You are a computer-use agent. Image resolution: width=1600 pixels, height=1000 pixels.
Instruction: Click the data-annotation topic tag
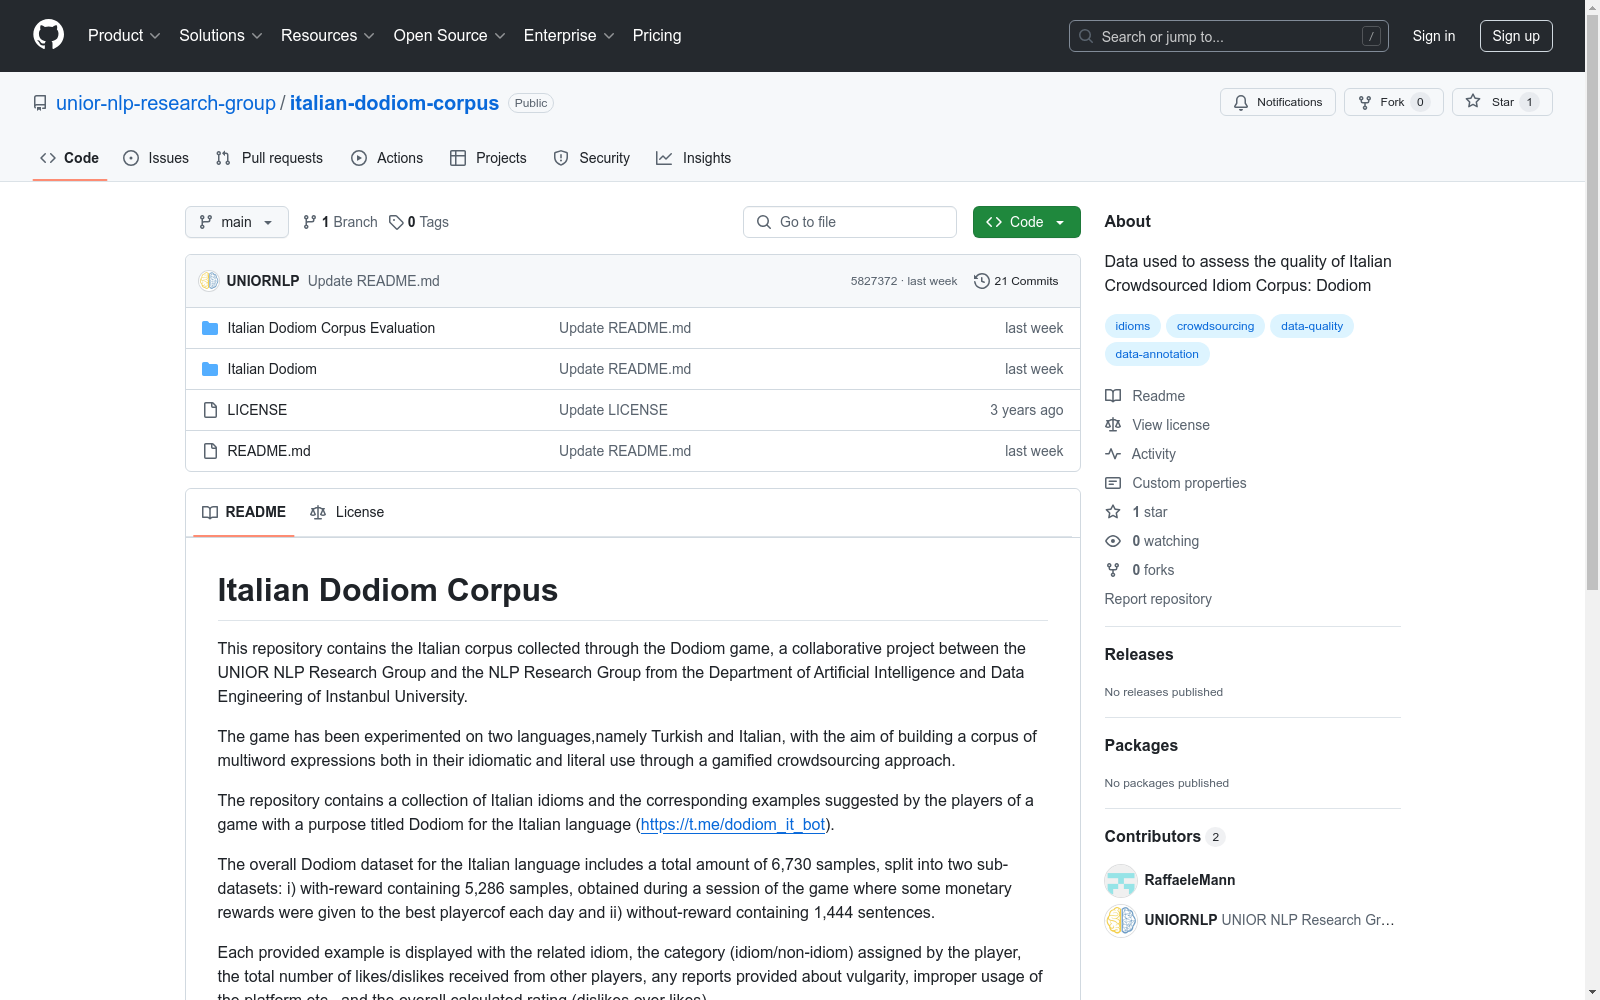tap(1156, 354)
